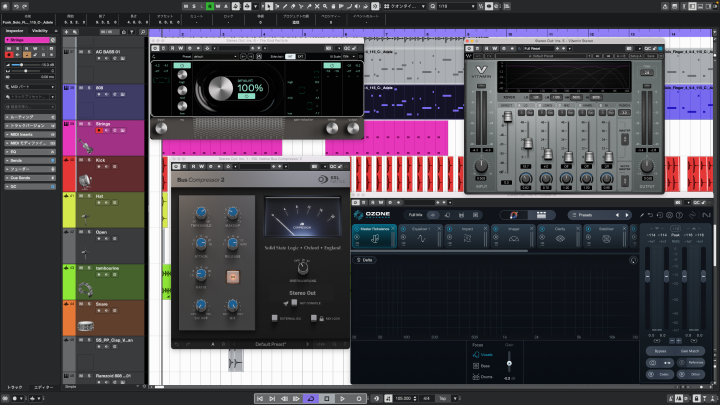Click the large amount knob in The God Particle
This screenshot has width=720, height=405.
tap(220, 89)
